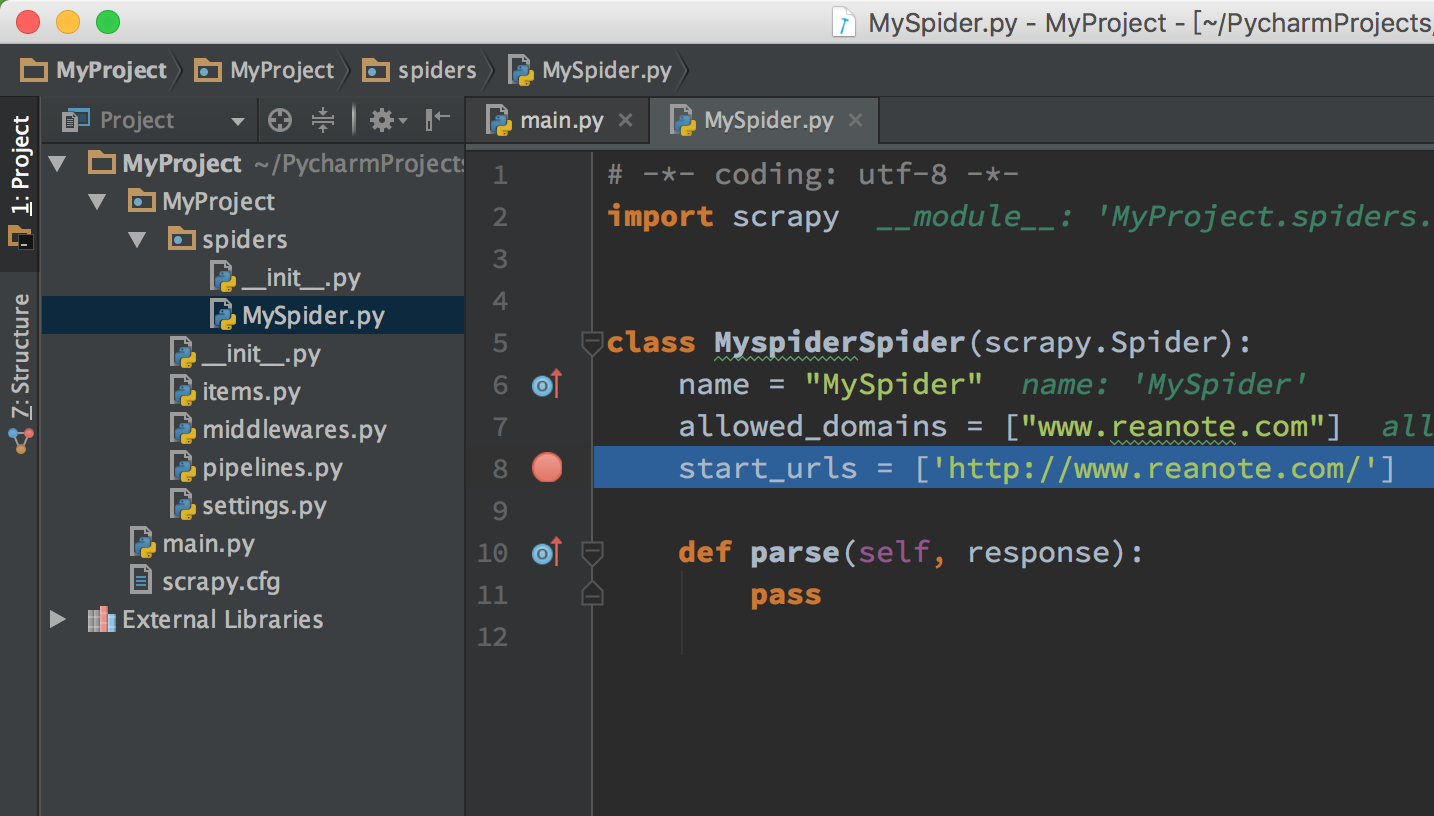Fold the MyspiderSpider class on line 5
The image size is (1434, 816).
[592, 343]
